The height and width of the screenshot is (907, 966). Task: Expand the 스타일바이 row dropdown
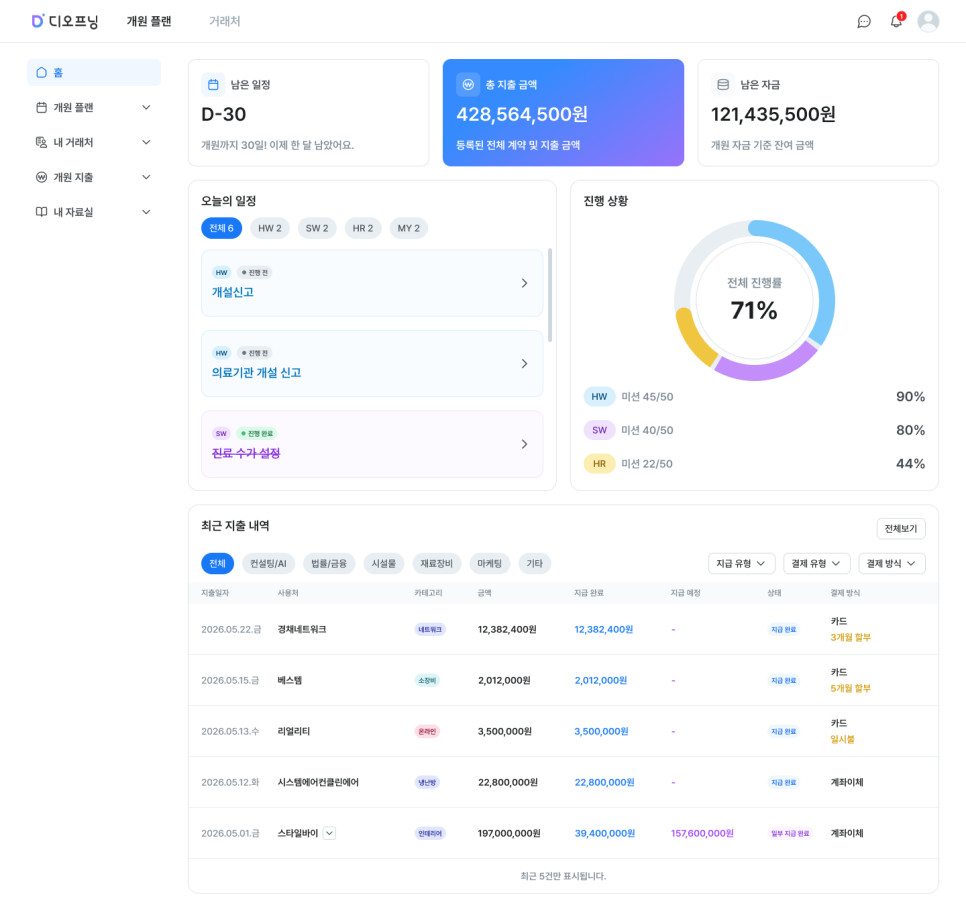coord(330,833)
